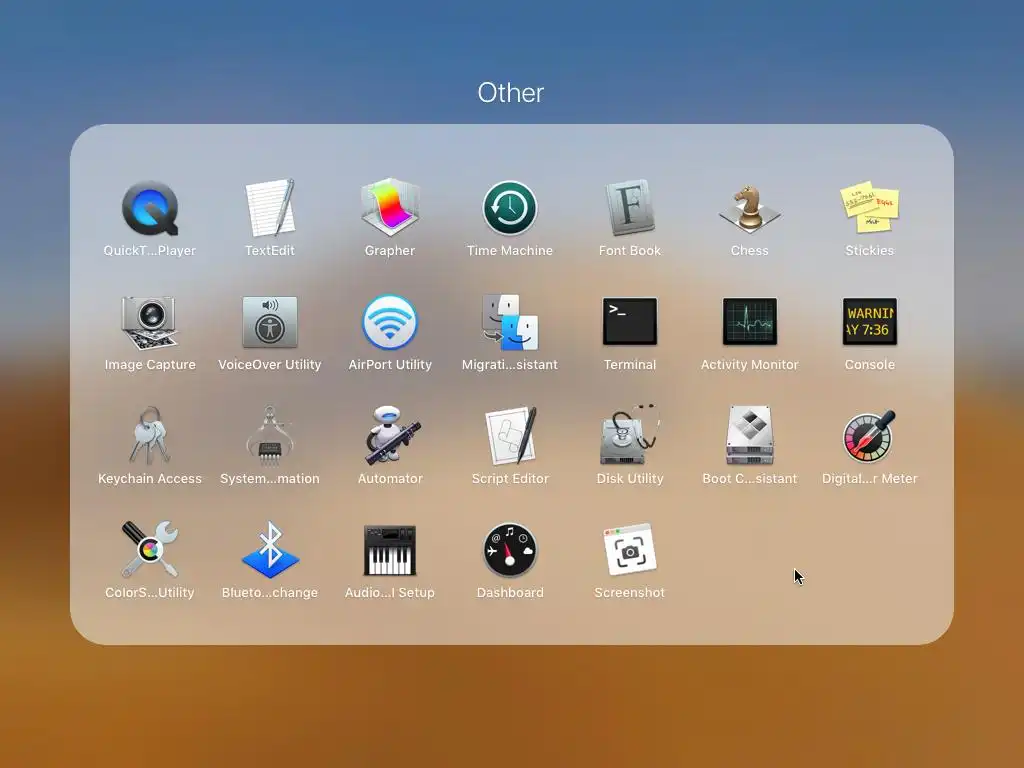The image size is (1024, 768).
Task: Click the "Activity Monitor" label text
Action: (x=750, y=364)
